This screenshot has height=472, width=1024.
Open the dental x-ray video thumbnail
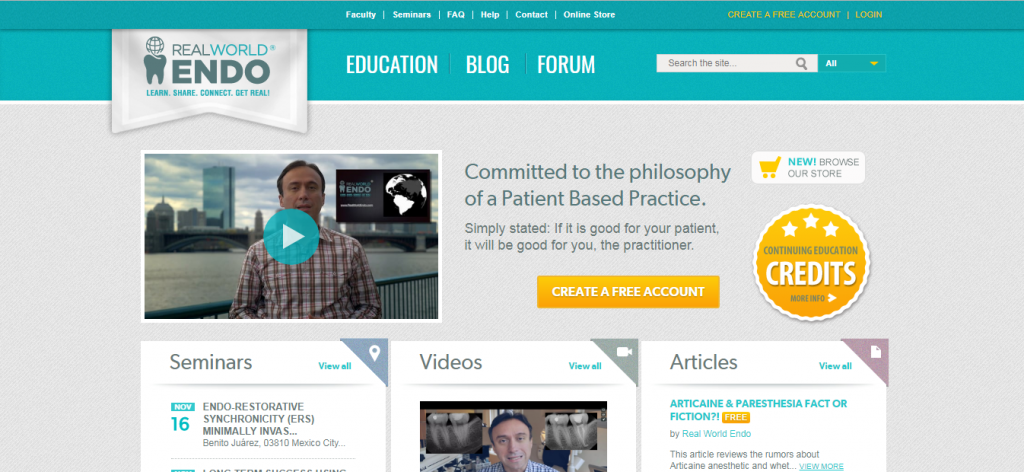(x=513, y=436)
